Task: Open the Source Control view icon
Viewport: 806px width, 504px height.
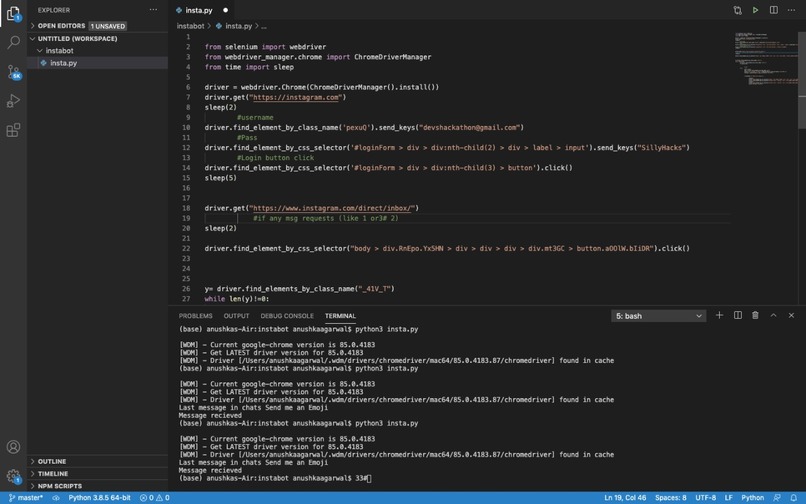Action: pyautogui.click(x=13, y=71)
